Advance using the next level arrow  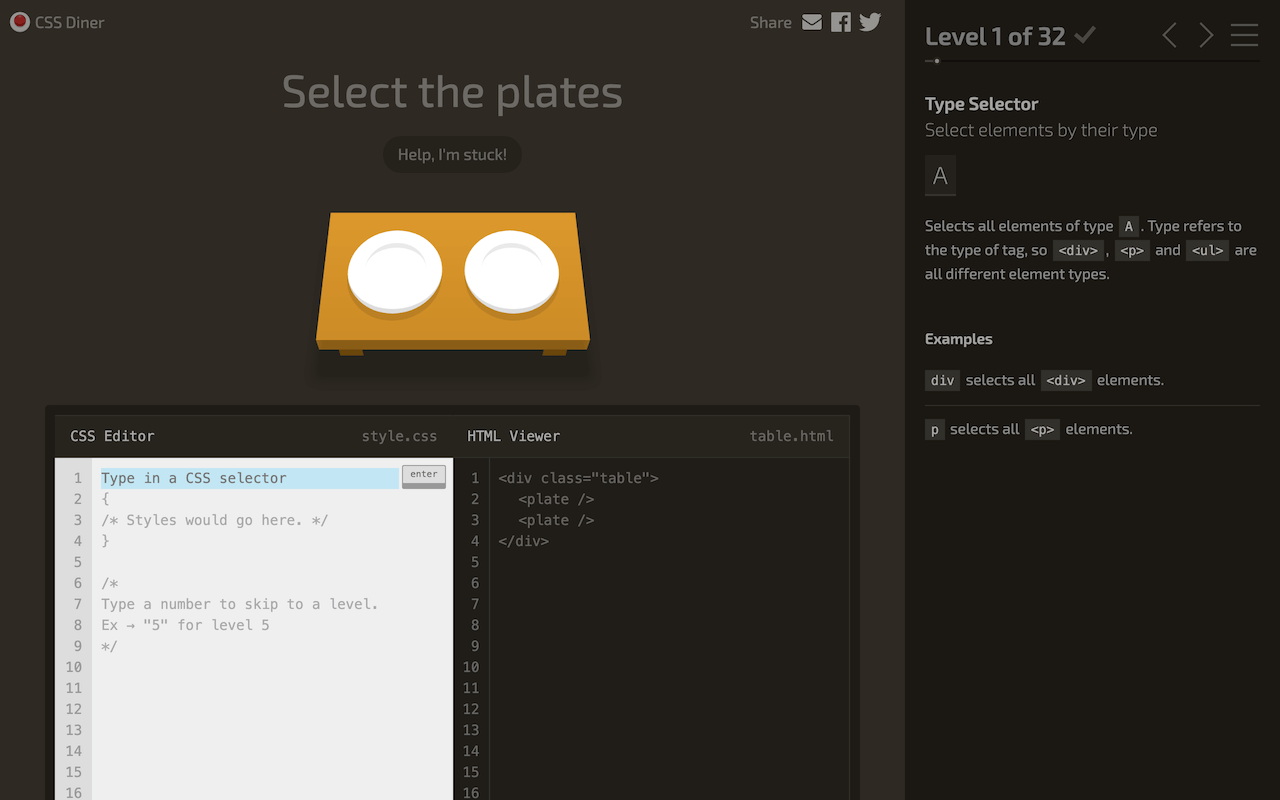coord(1205,35)
